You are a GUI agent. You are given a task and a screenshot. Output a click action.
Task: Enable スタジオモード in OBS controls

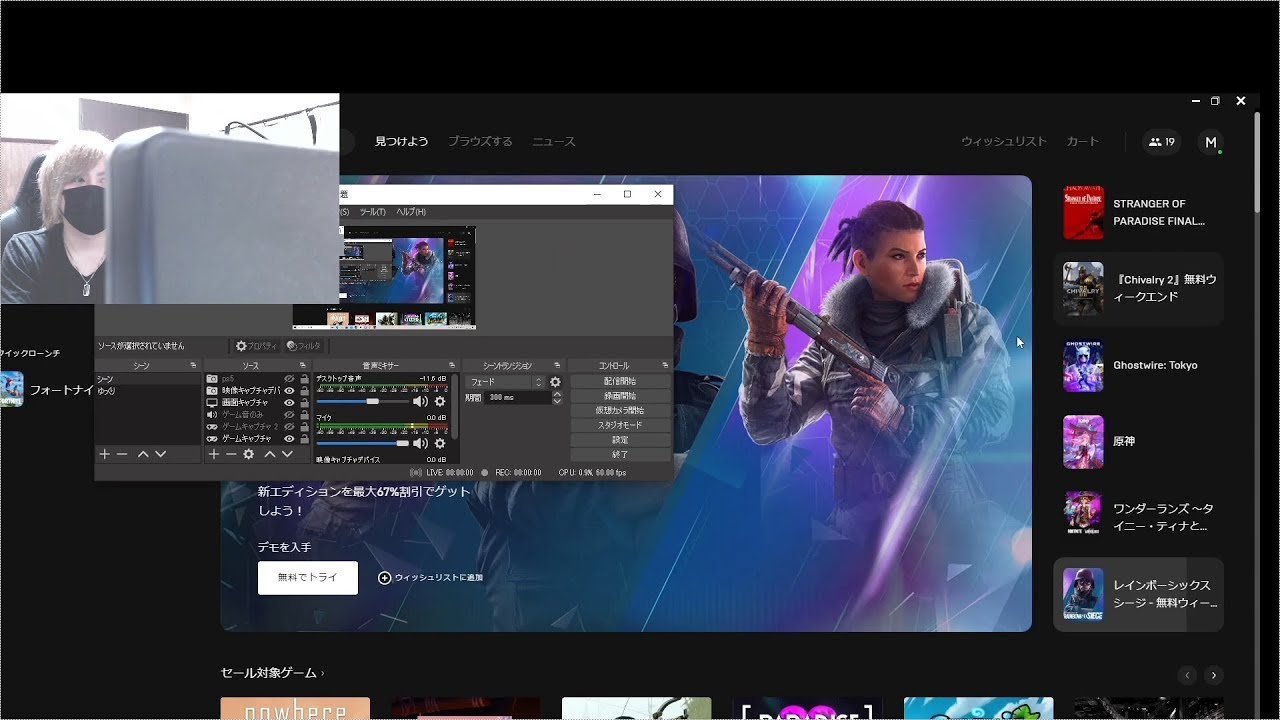click(x=620, y=425)
